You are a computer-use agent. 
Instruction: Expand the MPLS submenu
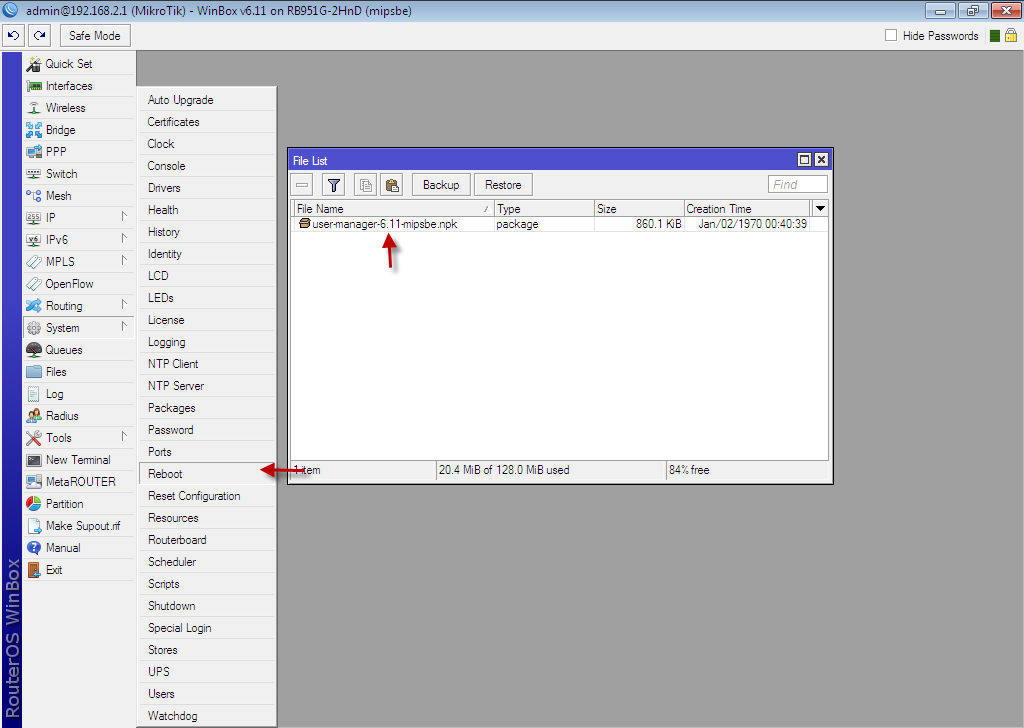coord(79,262)
